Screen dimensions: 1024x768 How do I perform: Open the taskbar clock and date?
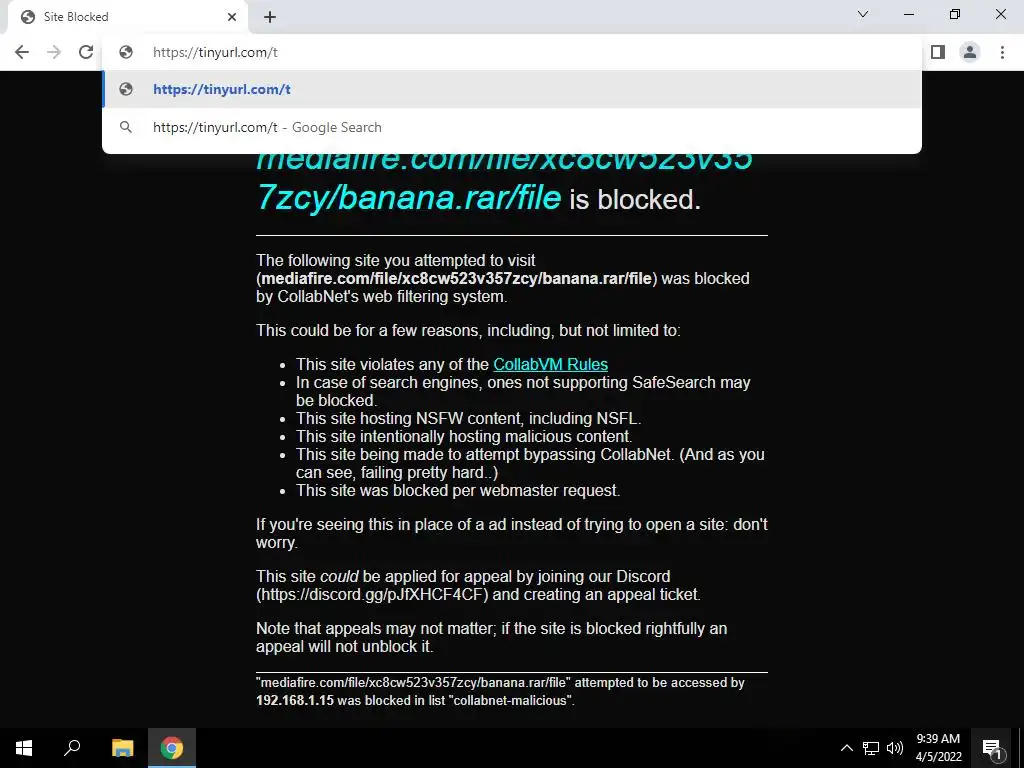pos(938,748)
